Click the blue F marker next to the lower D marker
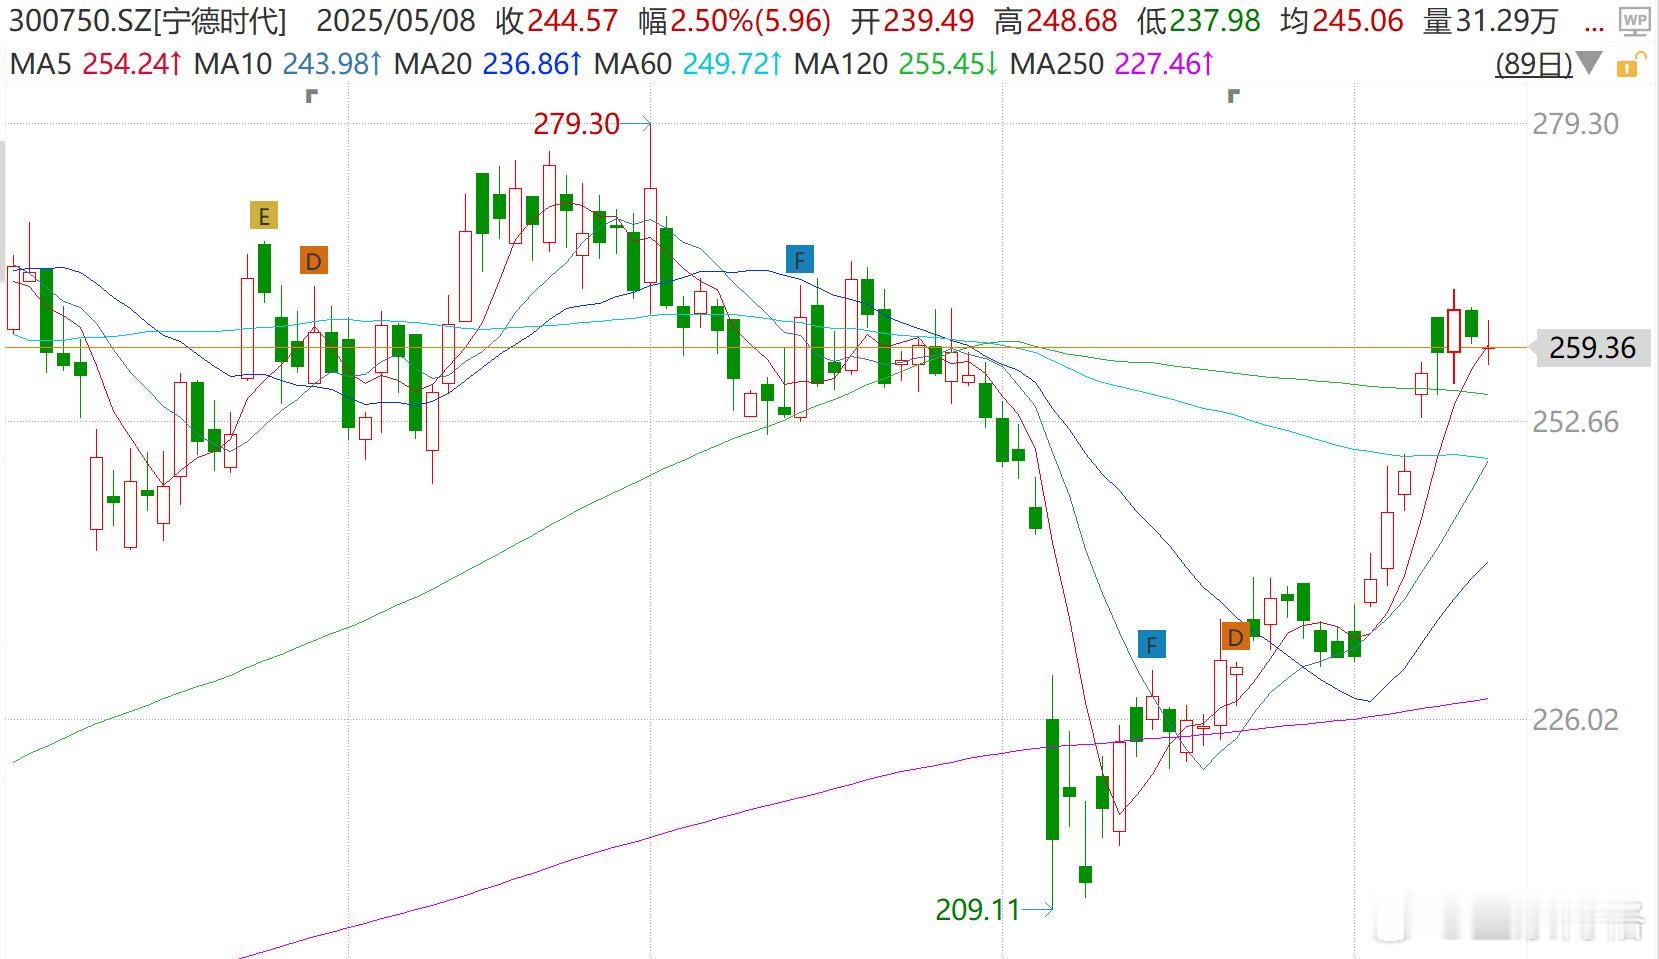The height and width of the screenshot is (959, 1659). click(x=1151, y=644)
